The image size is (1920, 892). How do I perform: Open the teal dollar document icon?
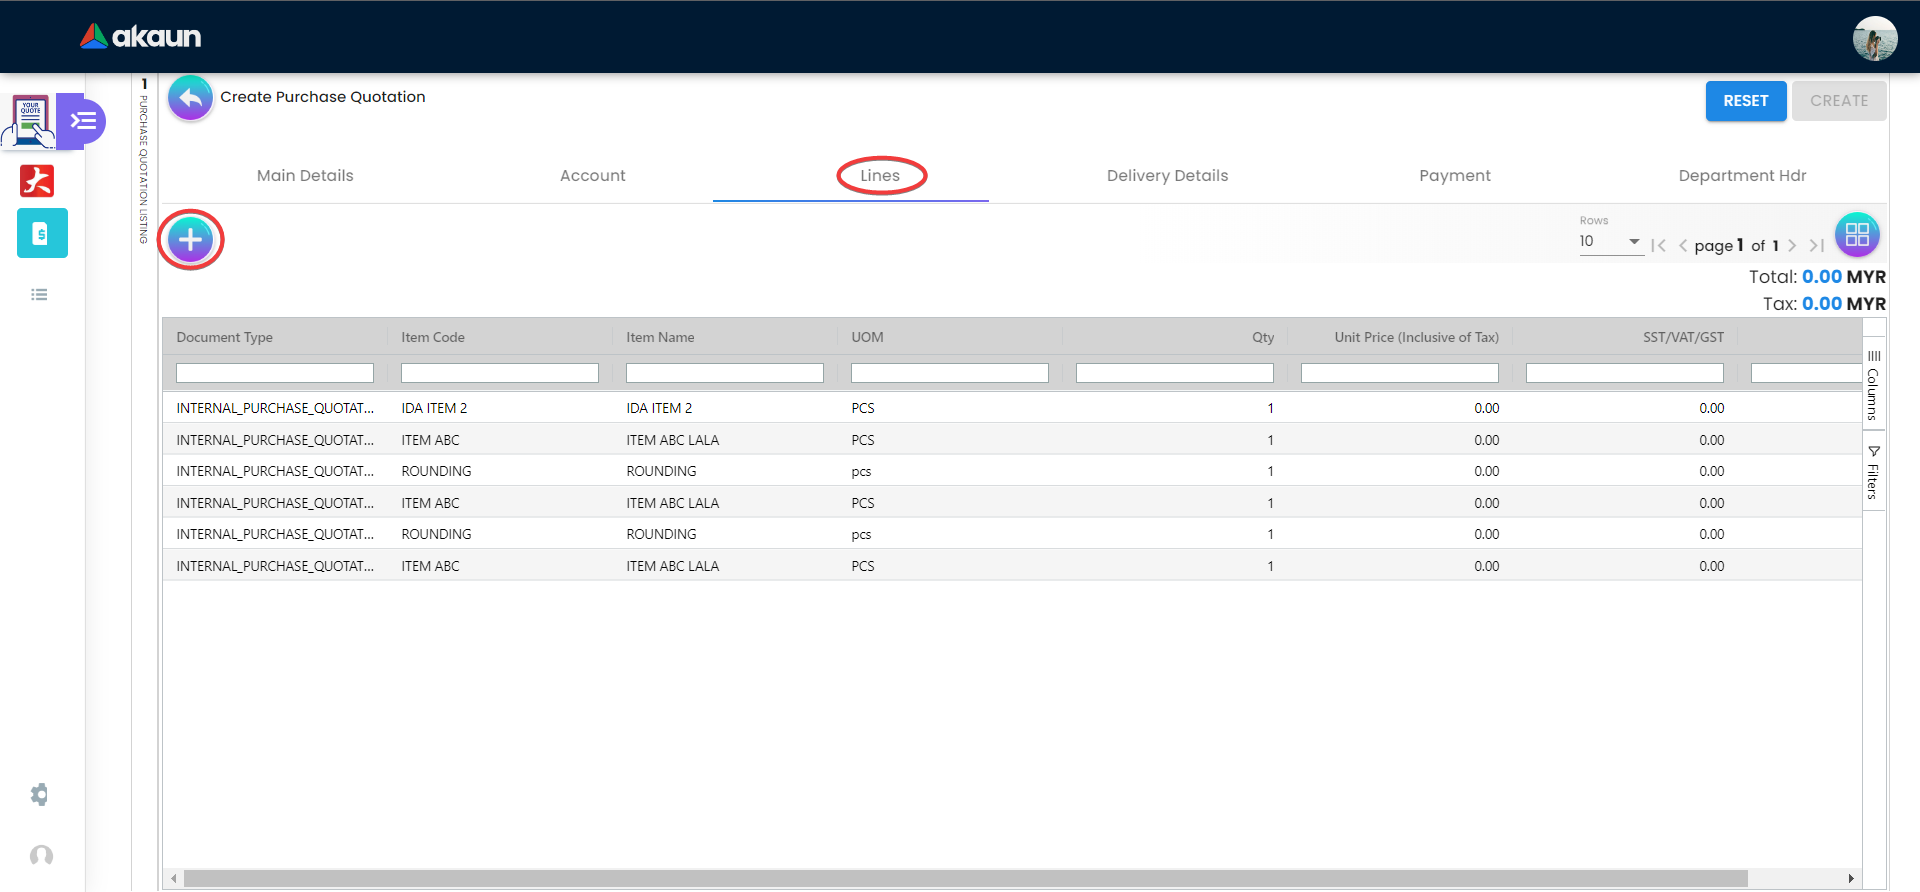click(42, 233)
